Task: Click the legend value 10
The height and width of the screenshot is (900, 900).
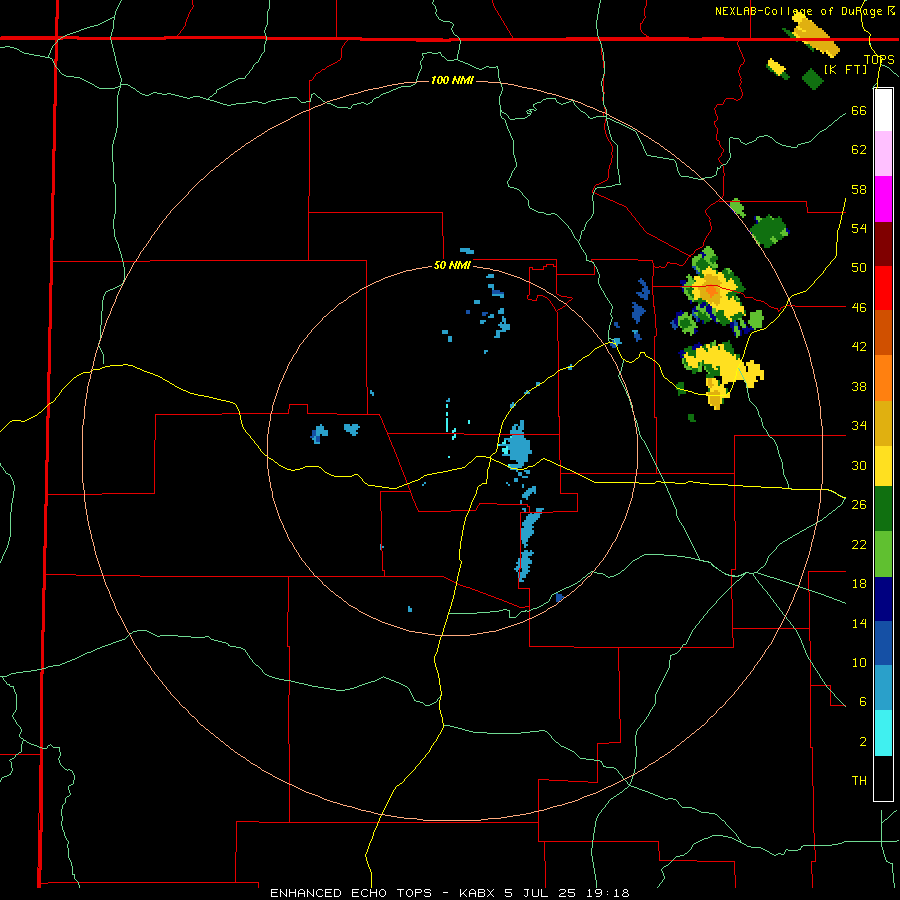Action: click(x=859, y=662)
